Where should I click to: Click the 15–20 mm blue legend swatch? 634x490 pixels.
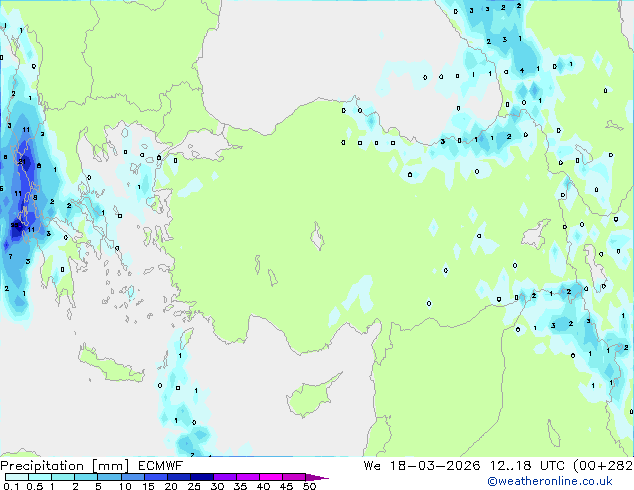pyautogui.click(x=155, y=477)
